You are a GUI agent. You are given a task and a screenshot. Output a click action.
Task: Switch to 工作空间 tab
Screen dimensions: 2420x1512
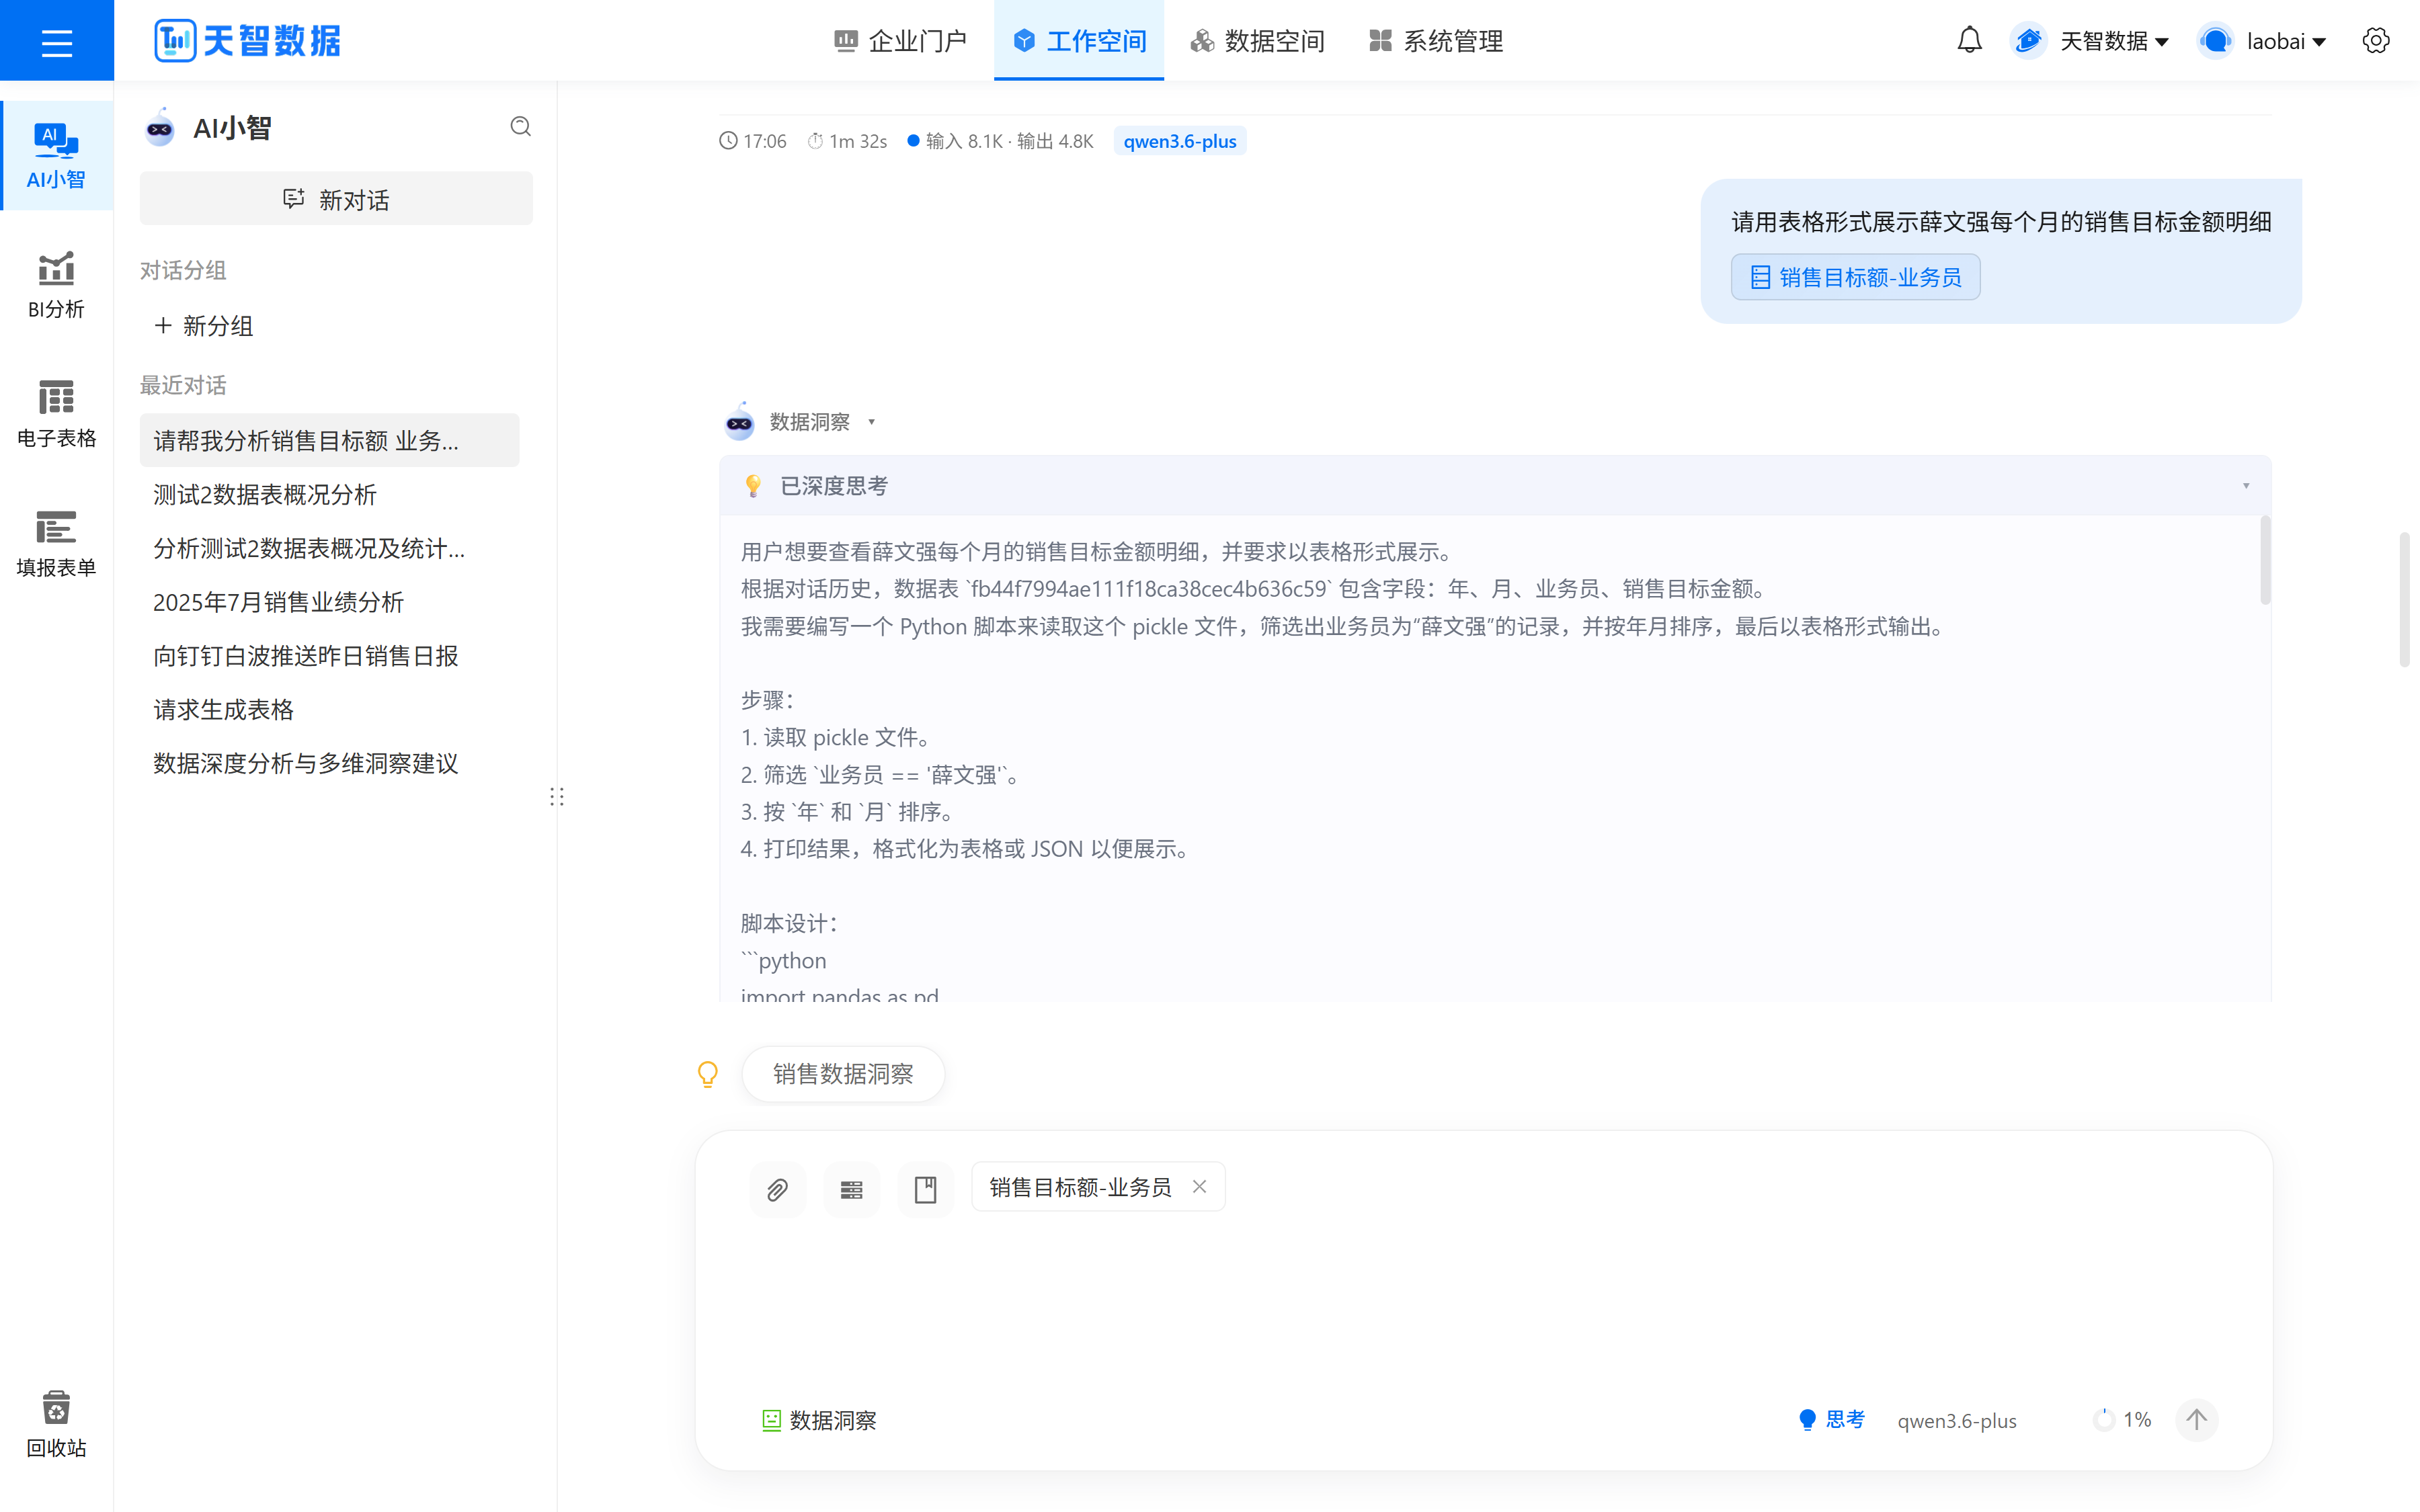[x=1079, y=41]
